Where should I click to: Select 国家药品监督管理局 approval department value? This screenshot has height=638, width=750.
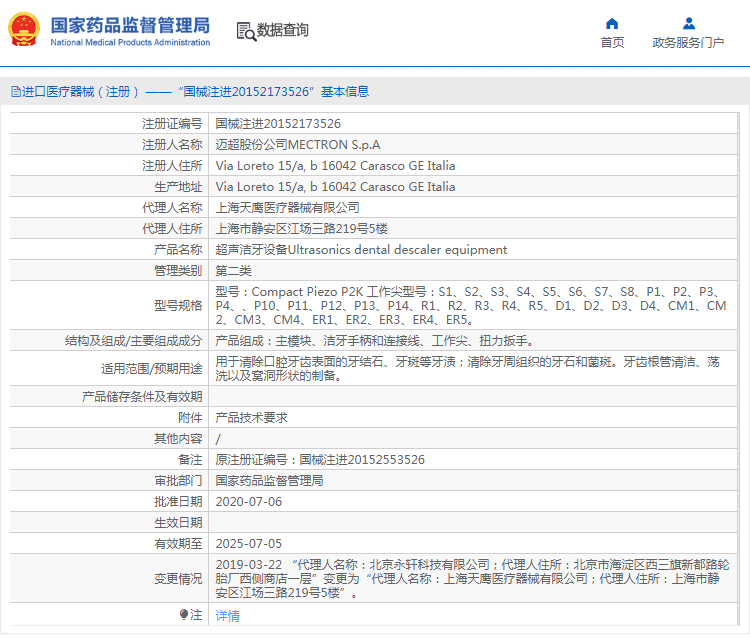click(269, 481)
